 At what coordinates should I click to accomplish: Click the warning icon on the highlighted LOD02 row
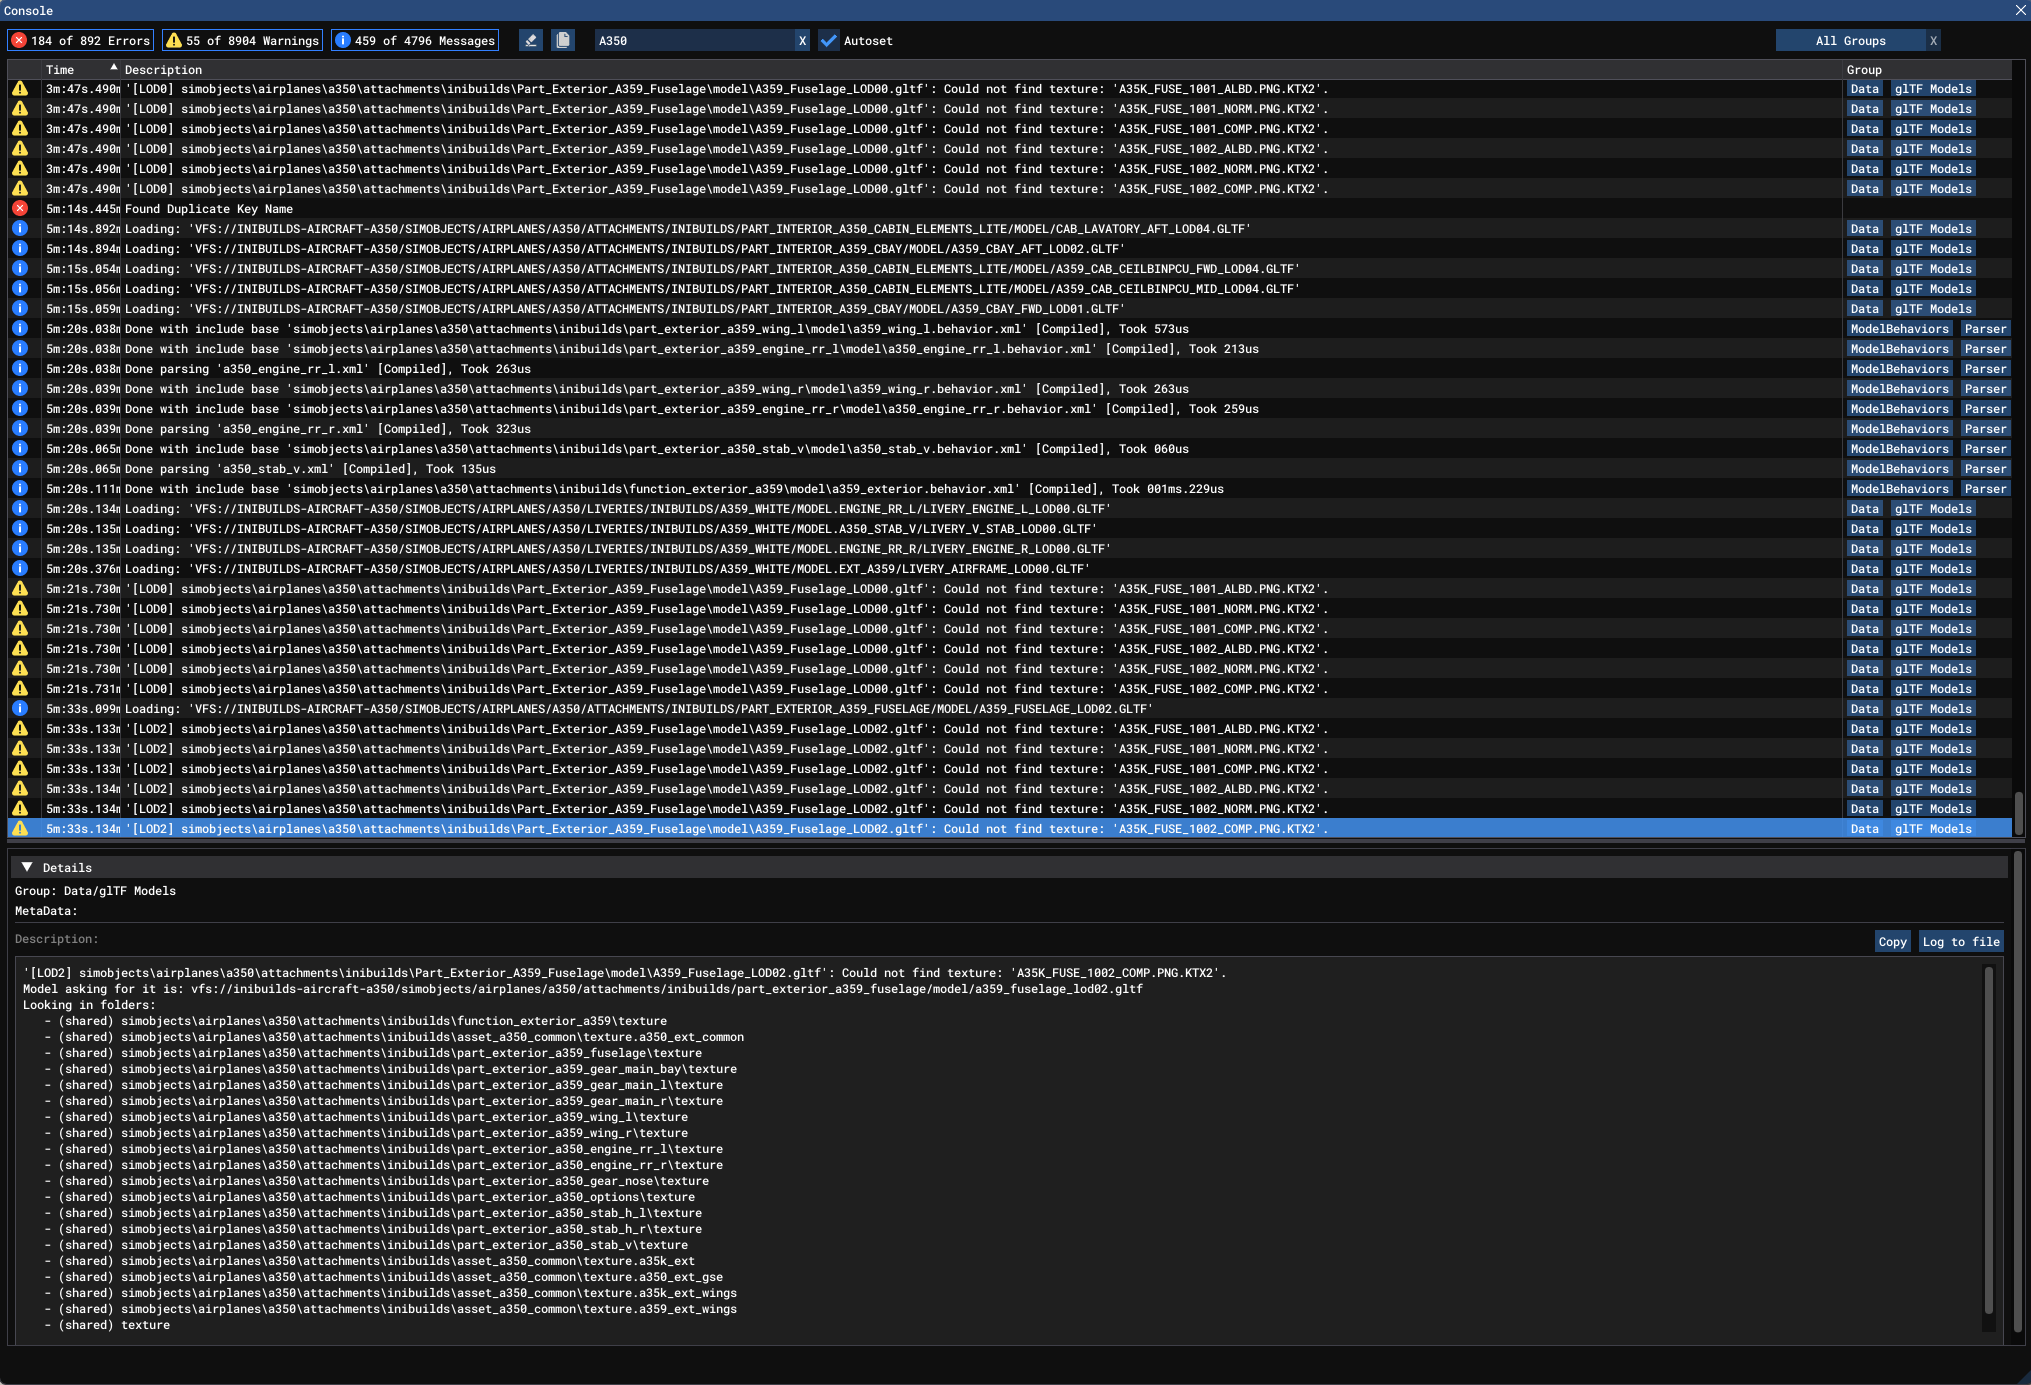pos(20,829)
